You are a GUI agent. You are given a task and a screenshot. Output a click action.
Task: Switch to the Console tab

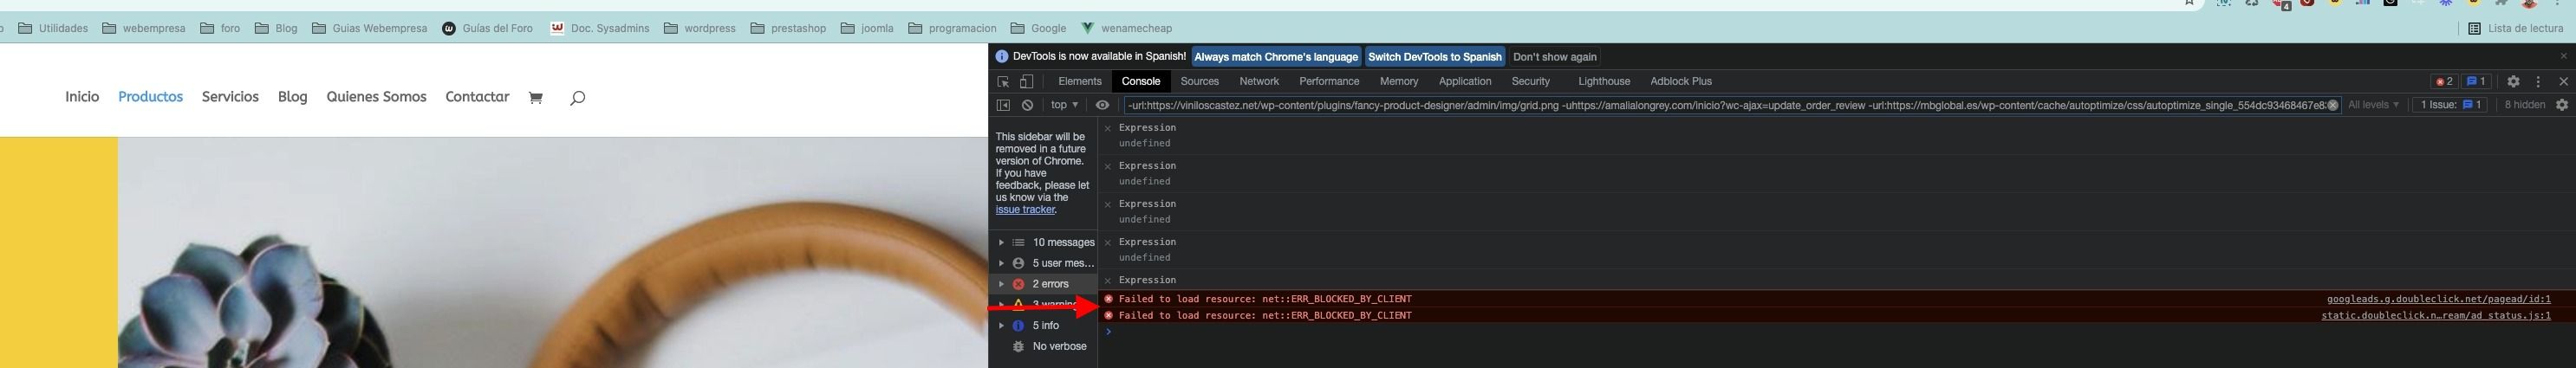click(x=1141, y=82)
